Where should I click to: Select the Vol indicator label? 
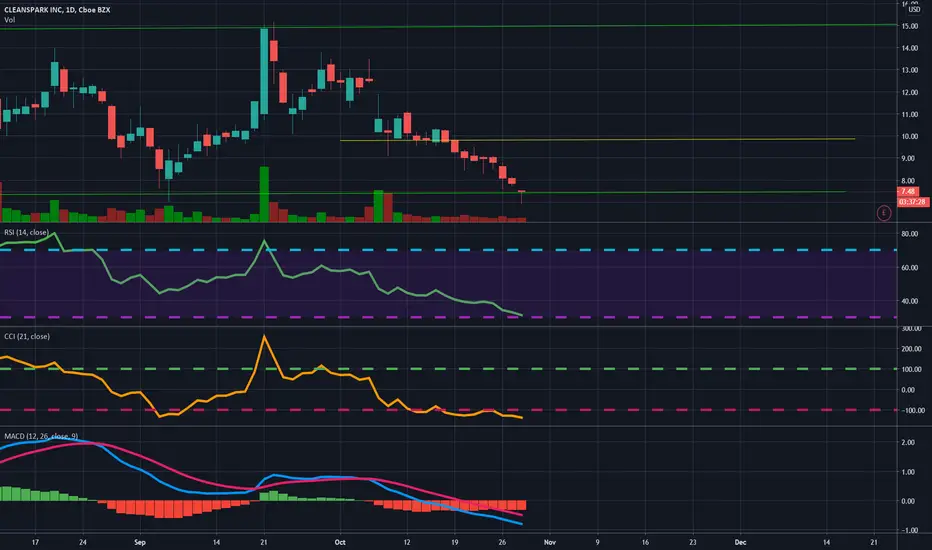[10, 20]
